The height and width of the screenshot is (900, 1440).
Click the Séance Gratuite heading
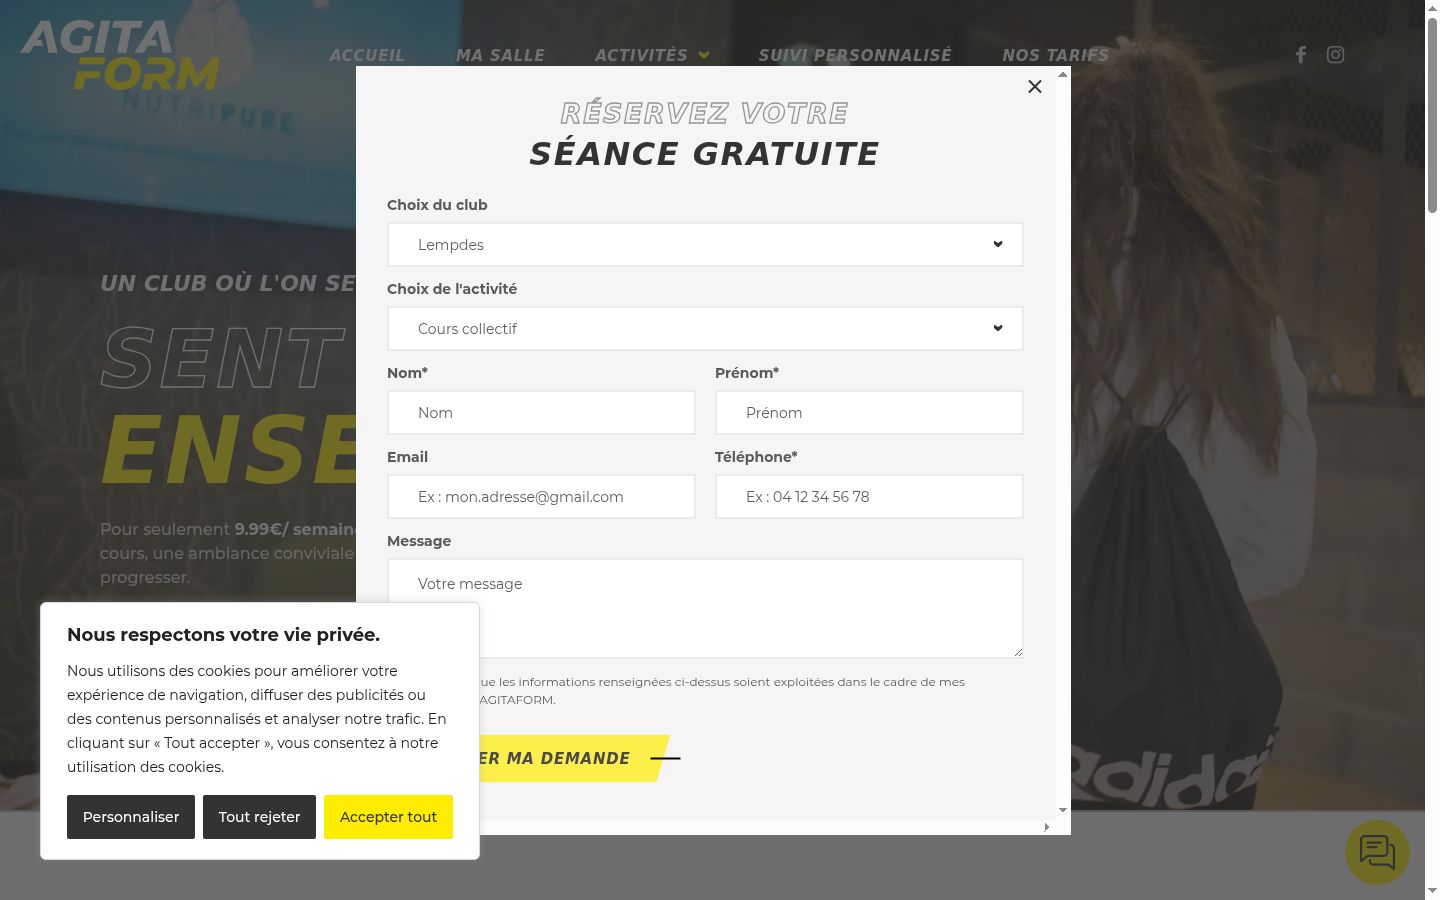pyautogui.click(x=704, y=154)
